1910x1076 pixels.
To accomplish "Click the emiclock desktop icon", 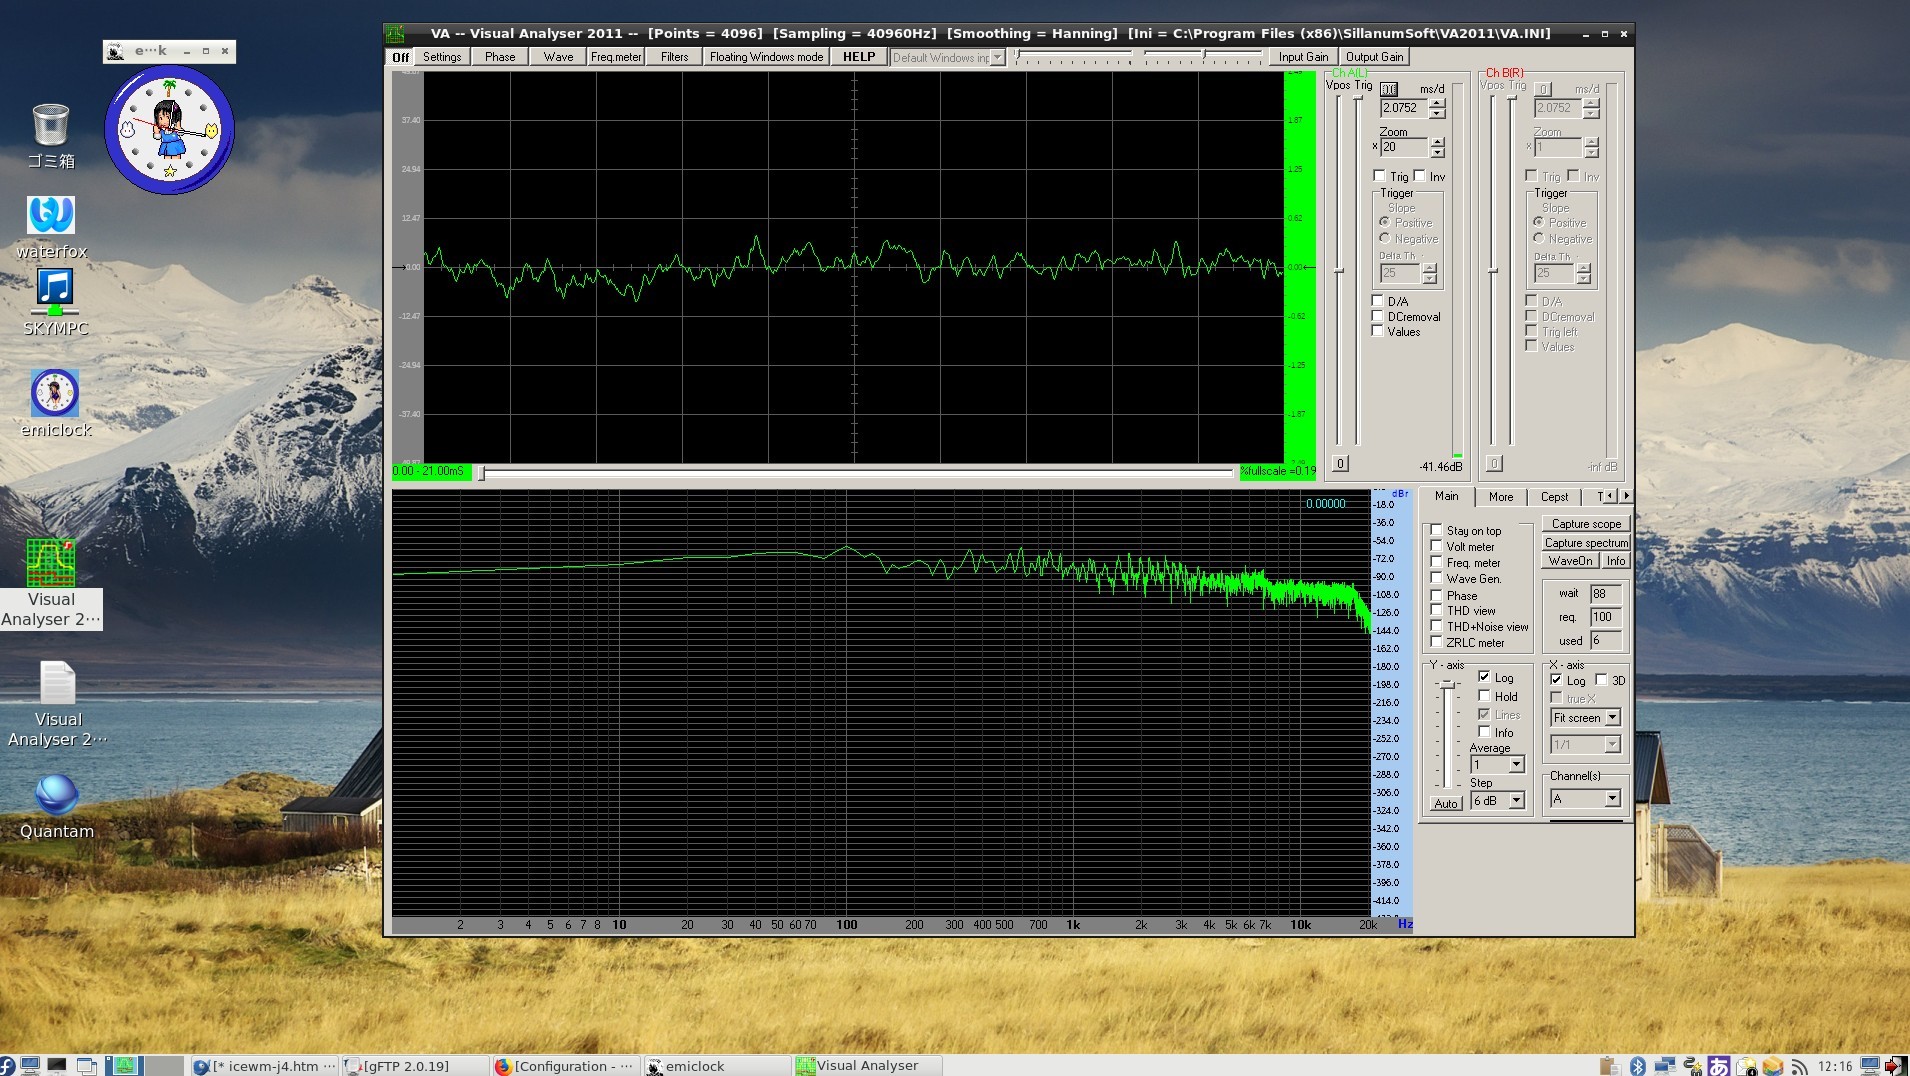I will click(55, 393).
